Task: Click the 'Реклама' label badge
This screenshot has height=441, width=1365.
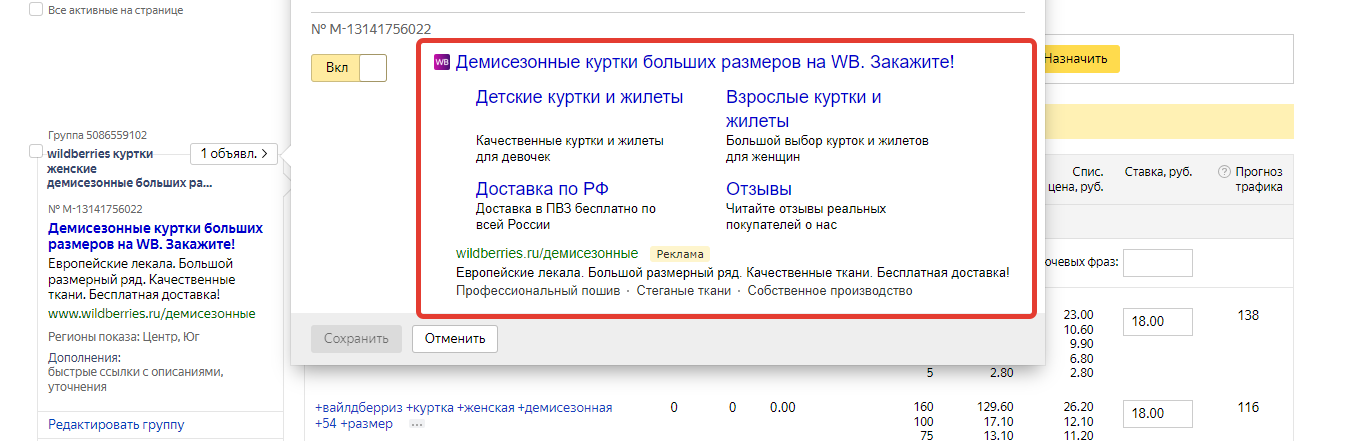Action: pyautogui.click(x=680, y=254)
